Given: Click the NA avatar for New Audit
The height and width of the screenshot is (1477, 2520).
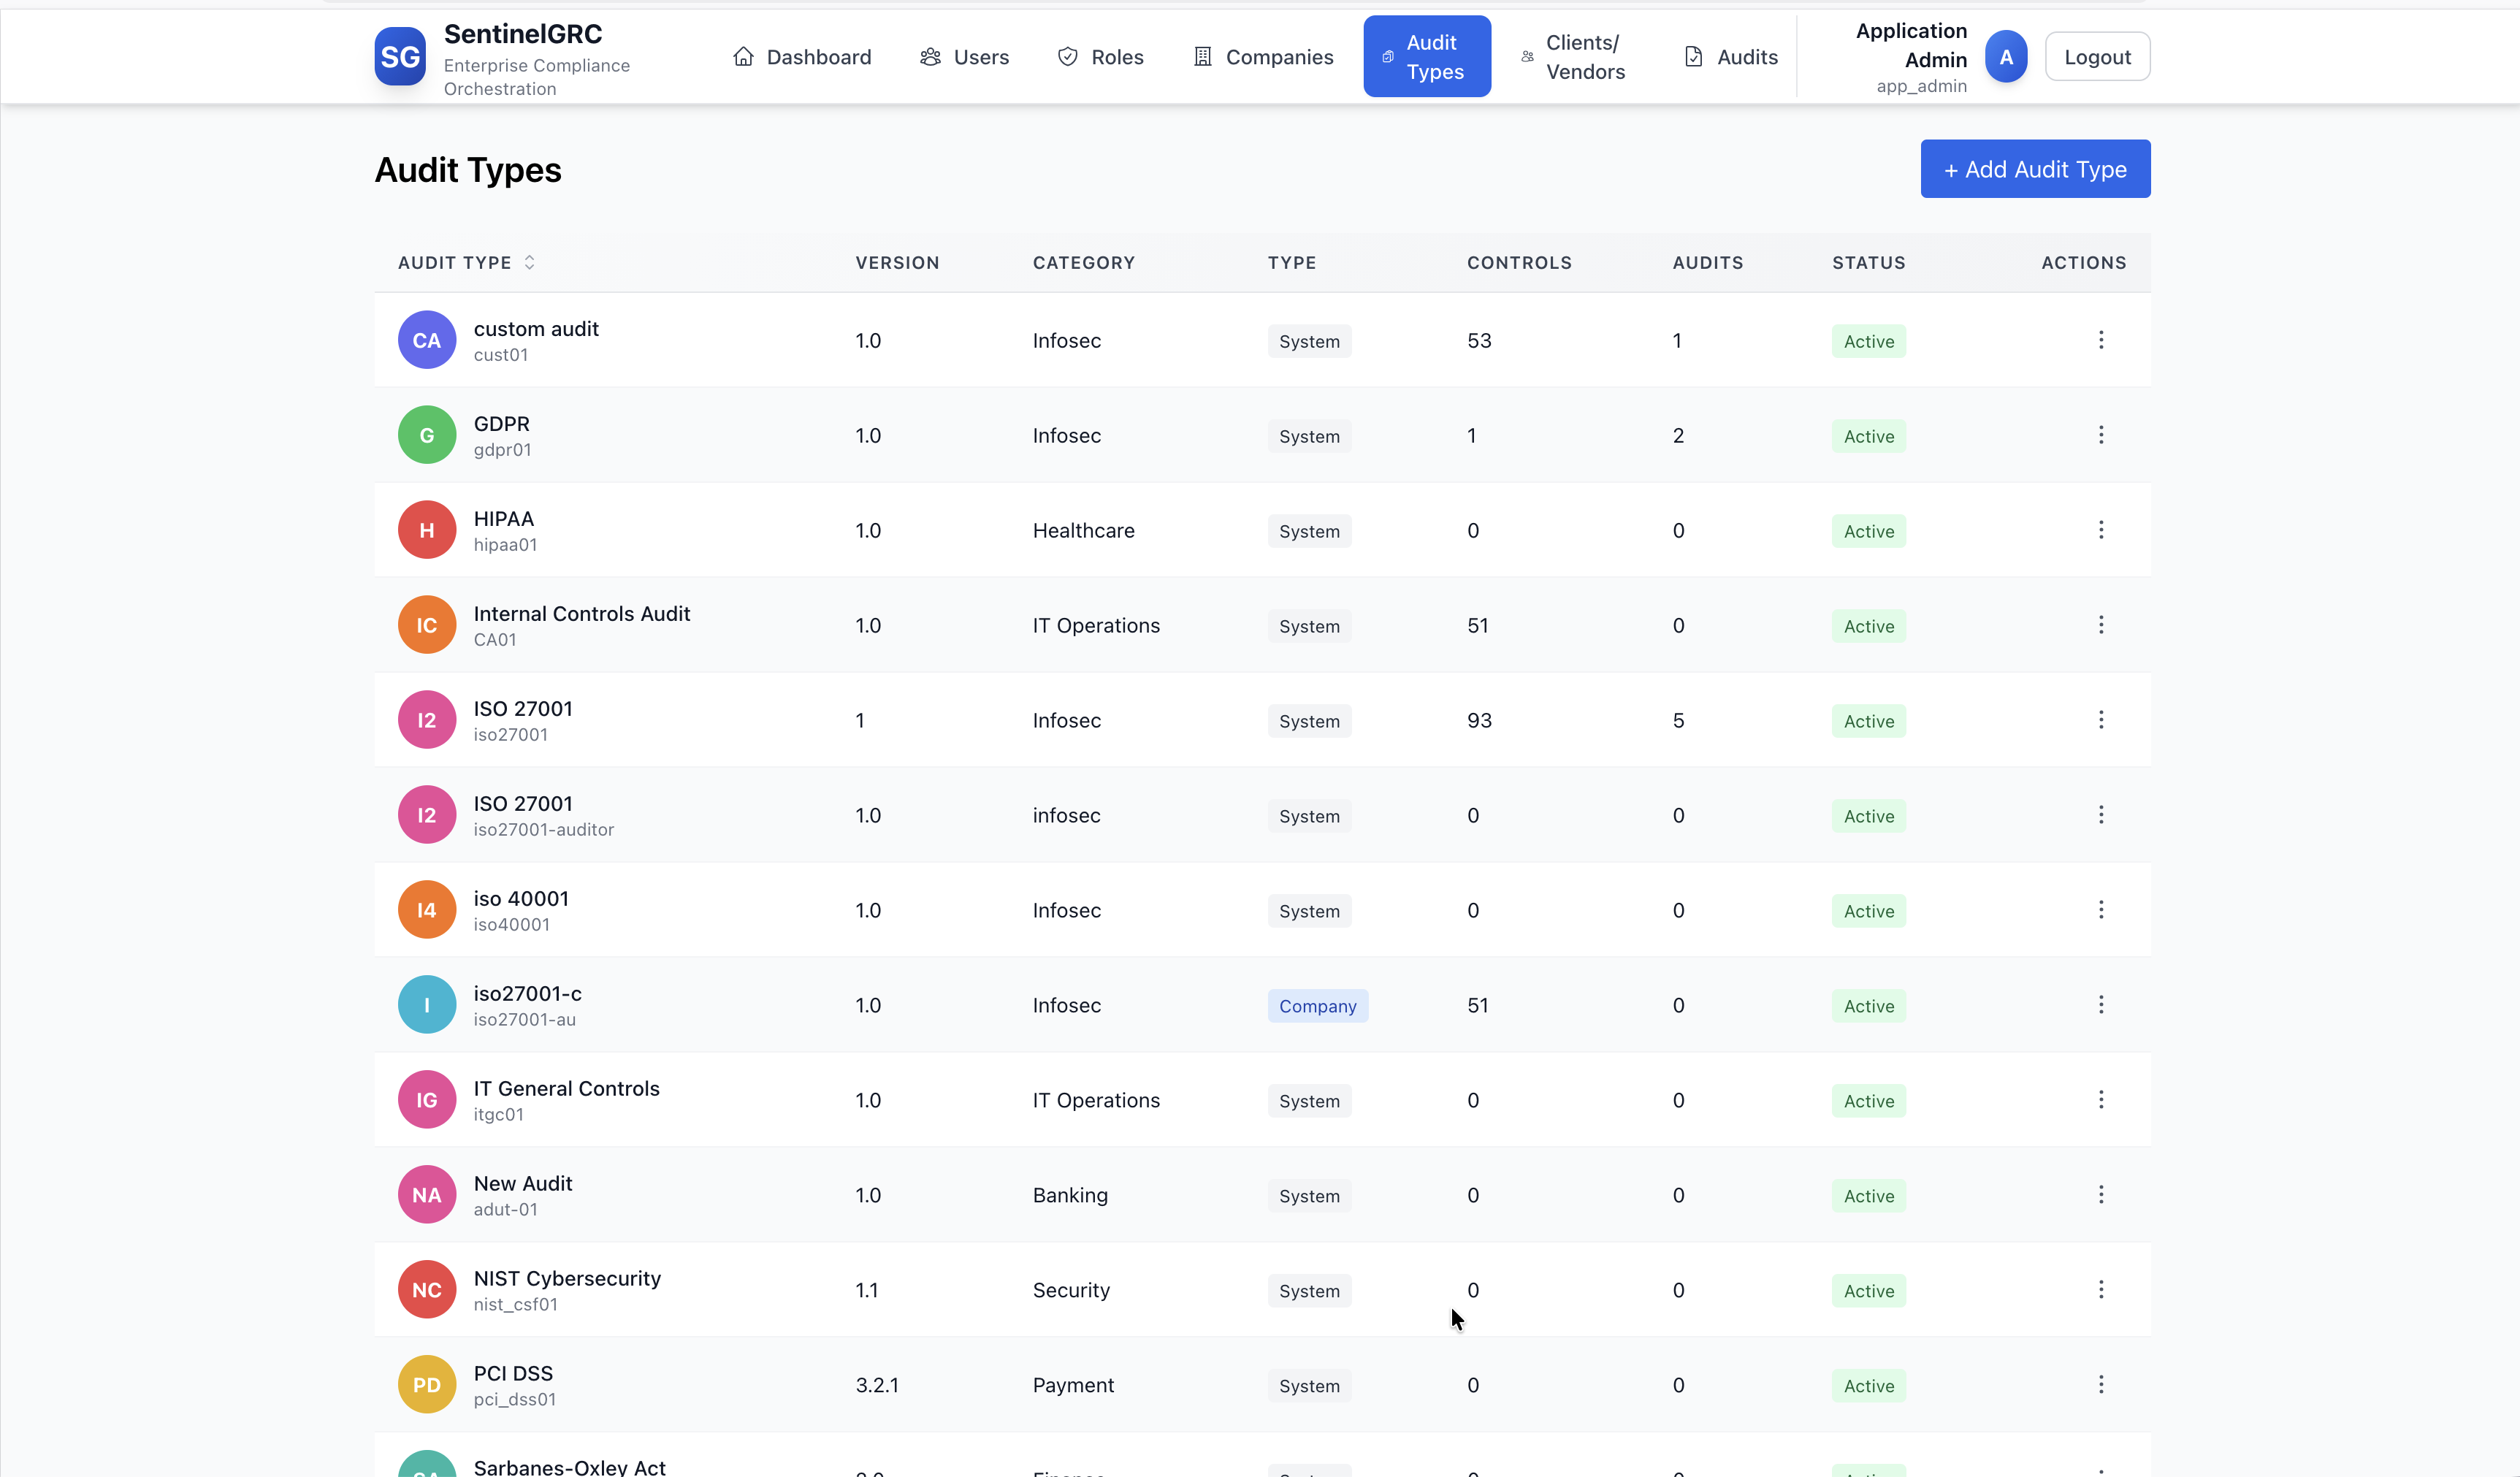Looking at the screenshot, I should click(x=427, y=1195).
